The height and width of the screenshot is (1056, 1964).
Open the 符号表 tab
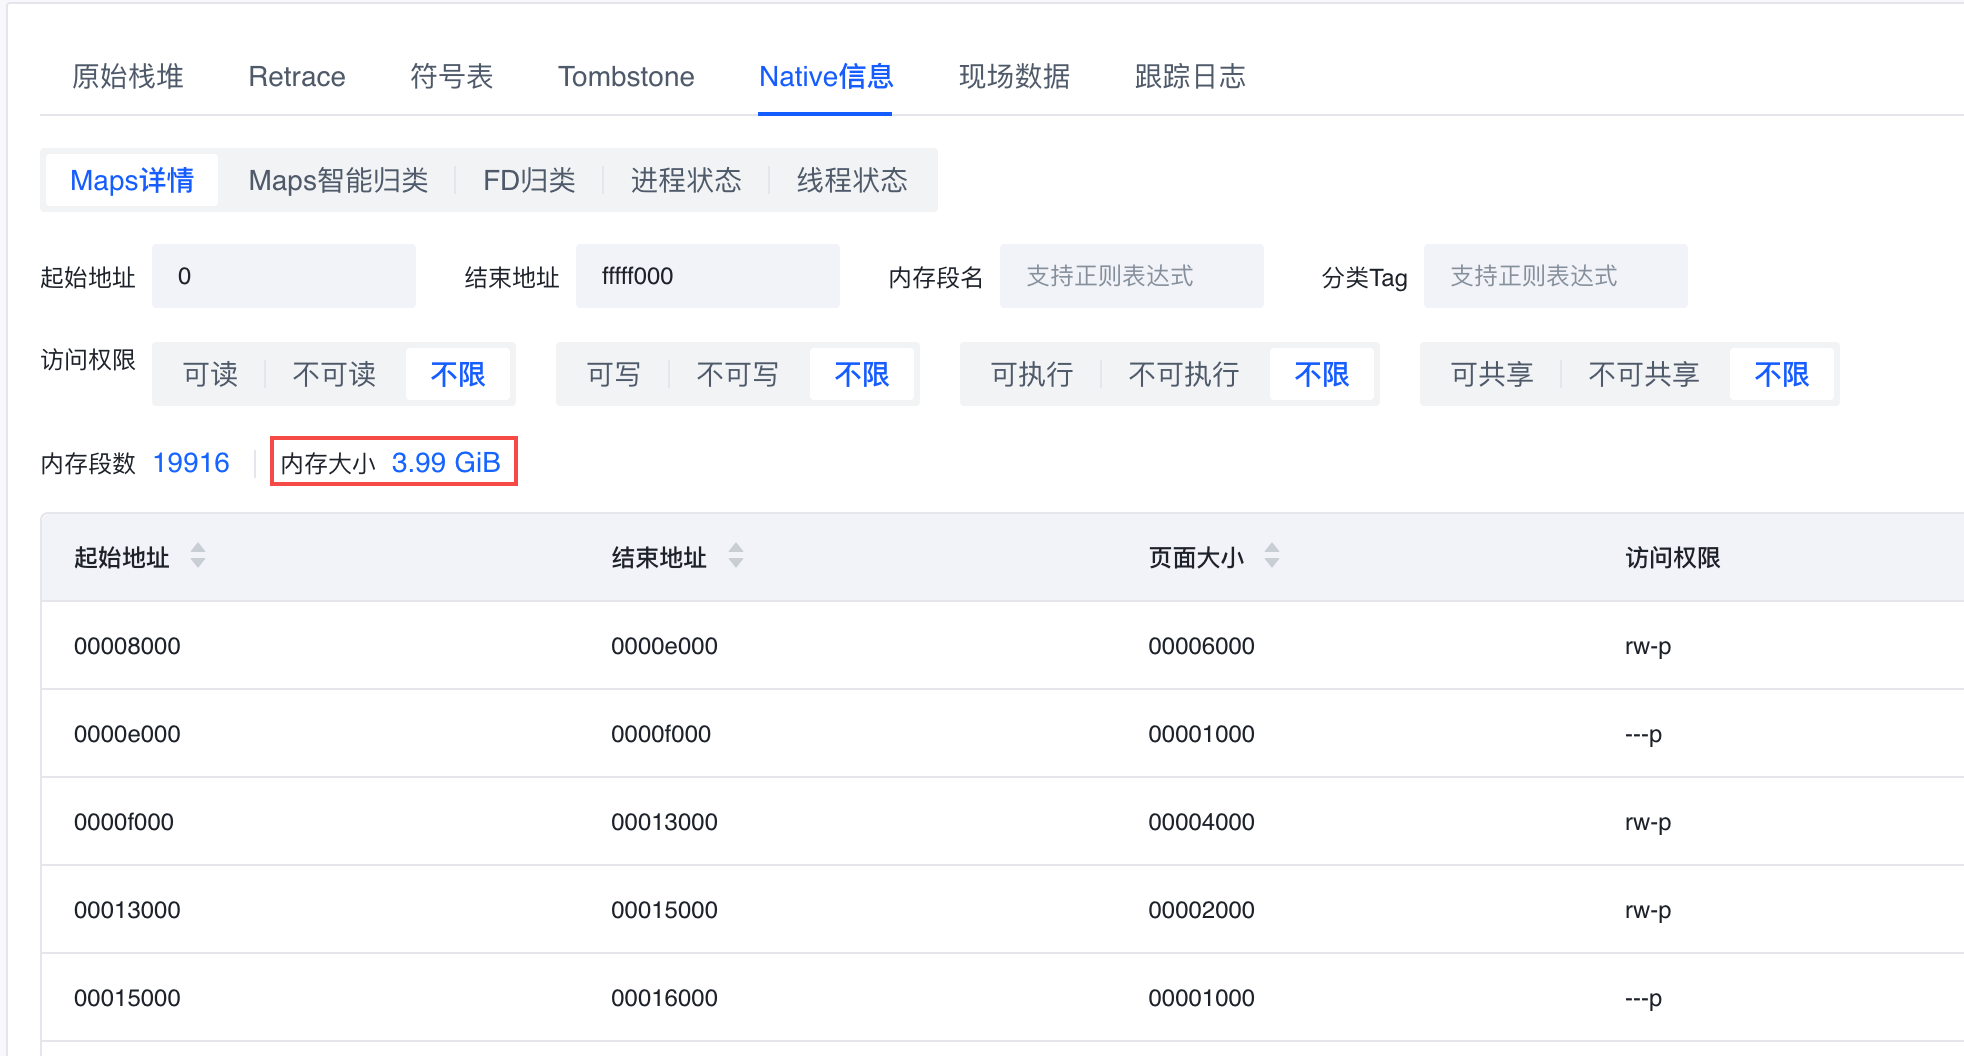(x=452, y=76)
